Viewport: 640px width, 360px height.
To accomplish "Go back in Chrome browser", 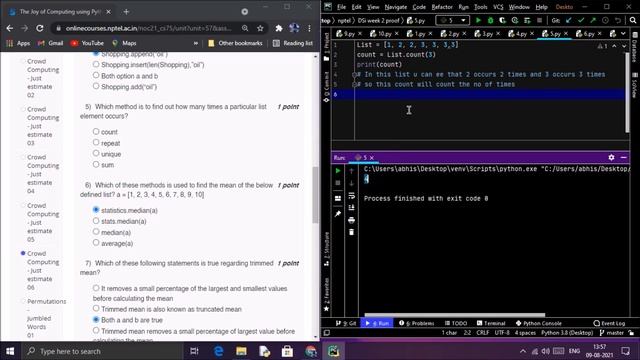I will (10, 28).
